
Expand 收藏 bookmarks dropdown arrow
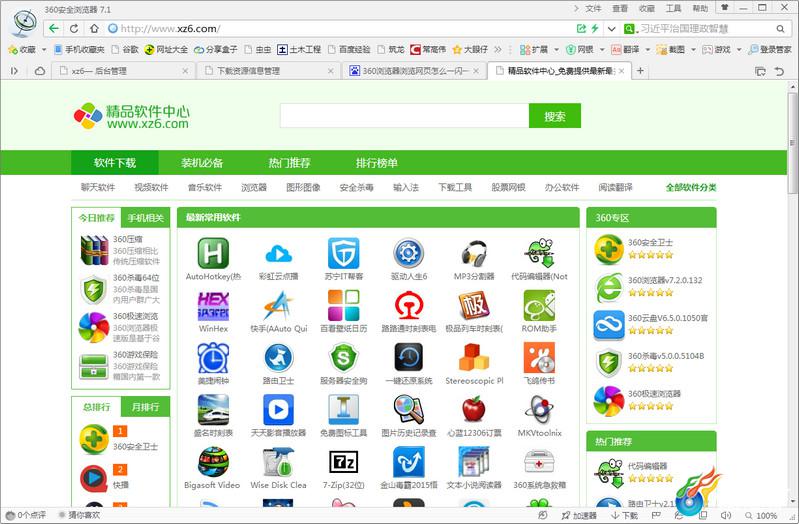[x=44, y=49]
